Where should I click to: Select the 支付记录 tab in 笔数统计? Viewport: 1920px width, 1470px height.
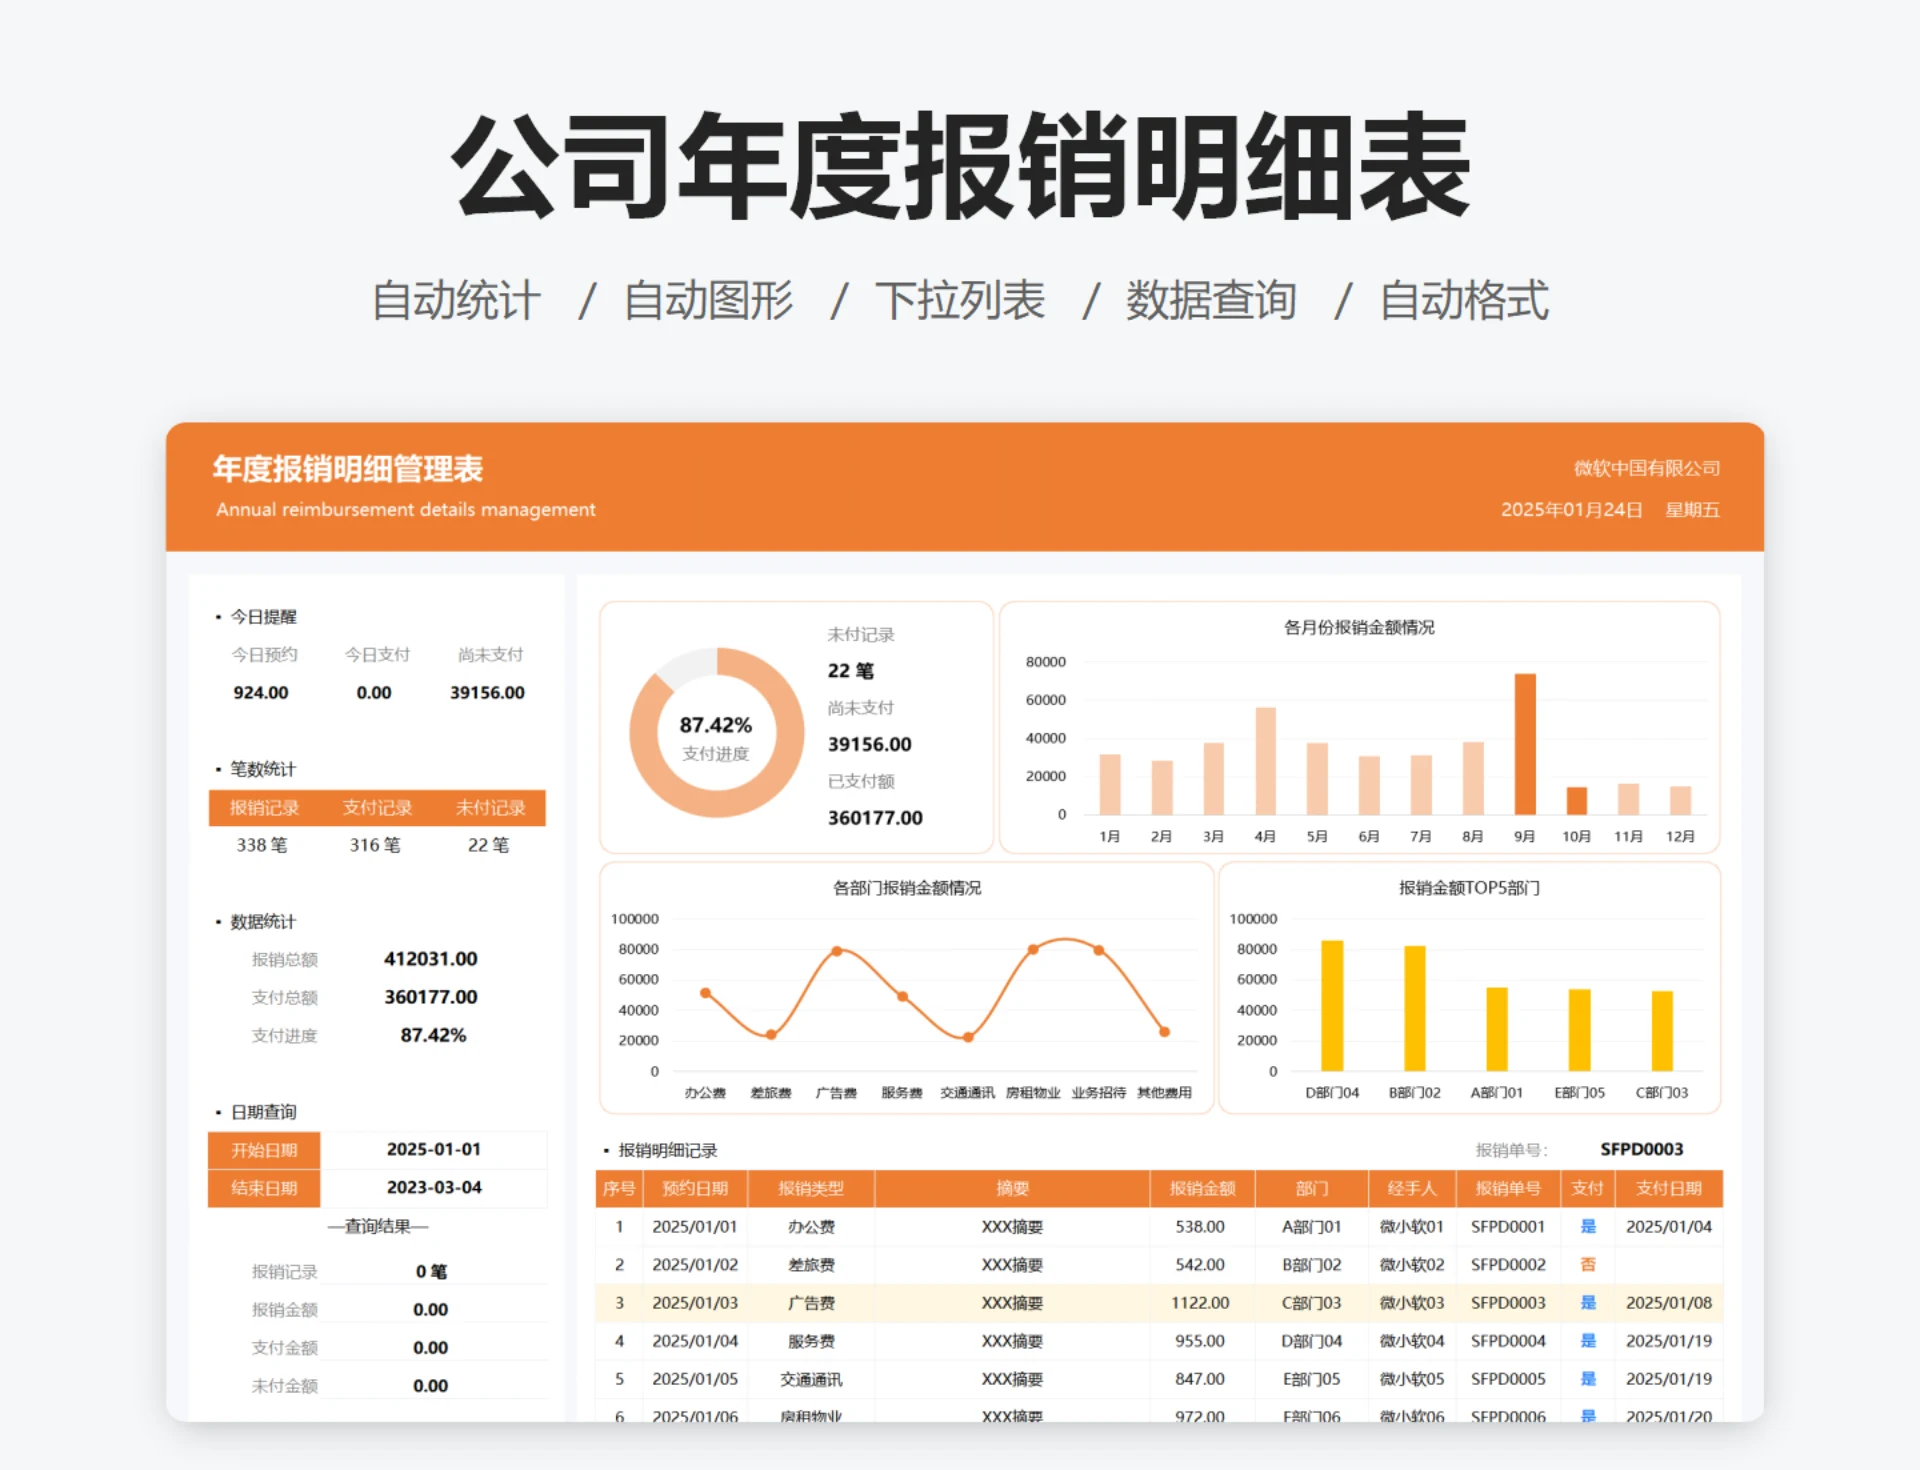[x=377, y=808]
